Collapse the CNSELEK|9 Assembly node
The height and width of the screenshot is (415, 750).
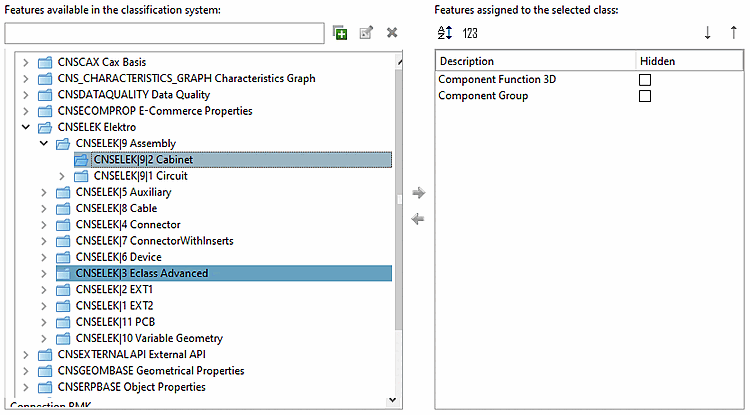(44, 143)
